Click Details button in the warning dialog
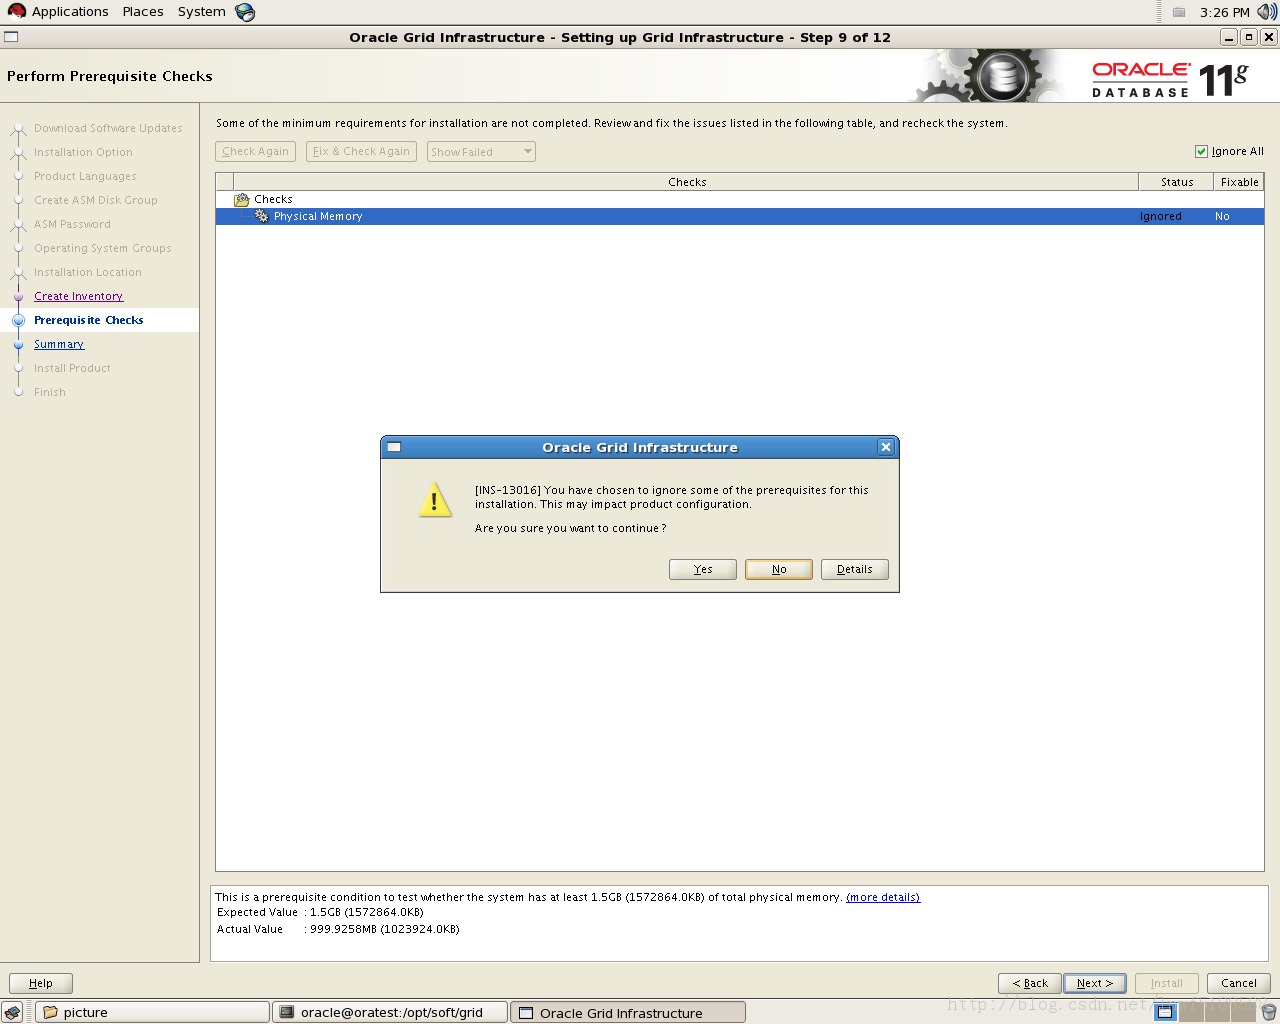1280x1024 pixels. [x=855, y=569]
